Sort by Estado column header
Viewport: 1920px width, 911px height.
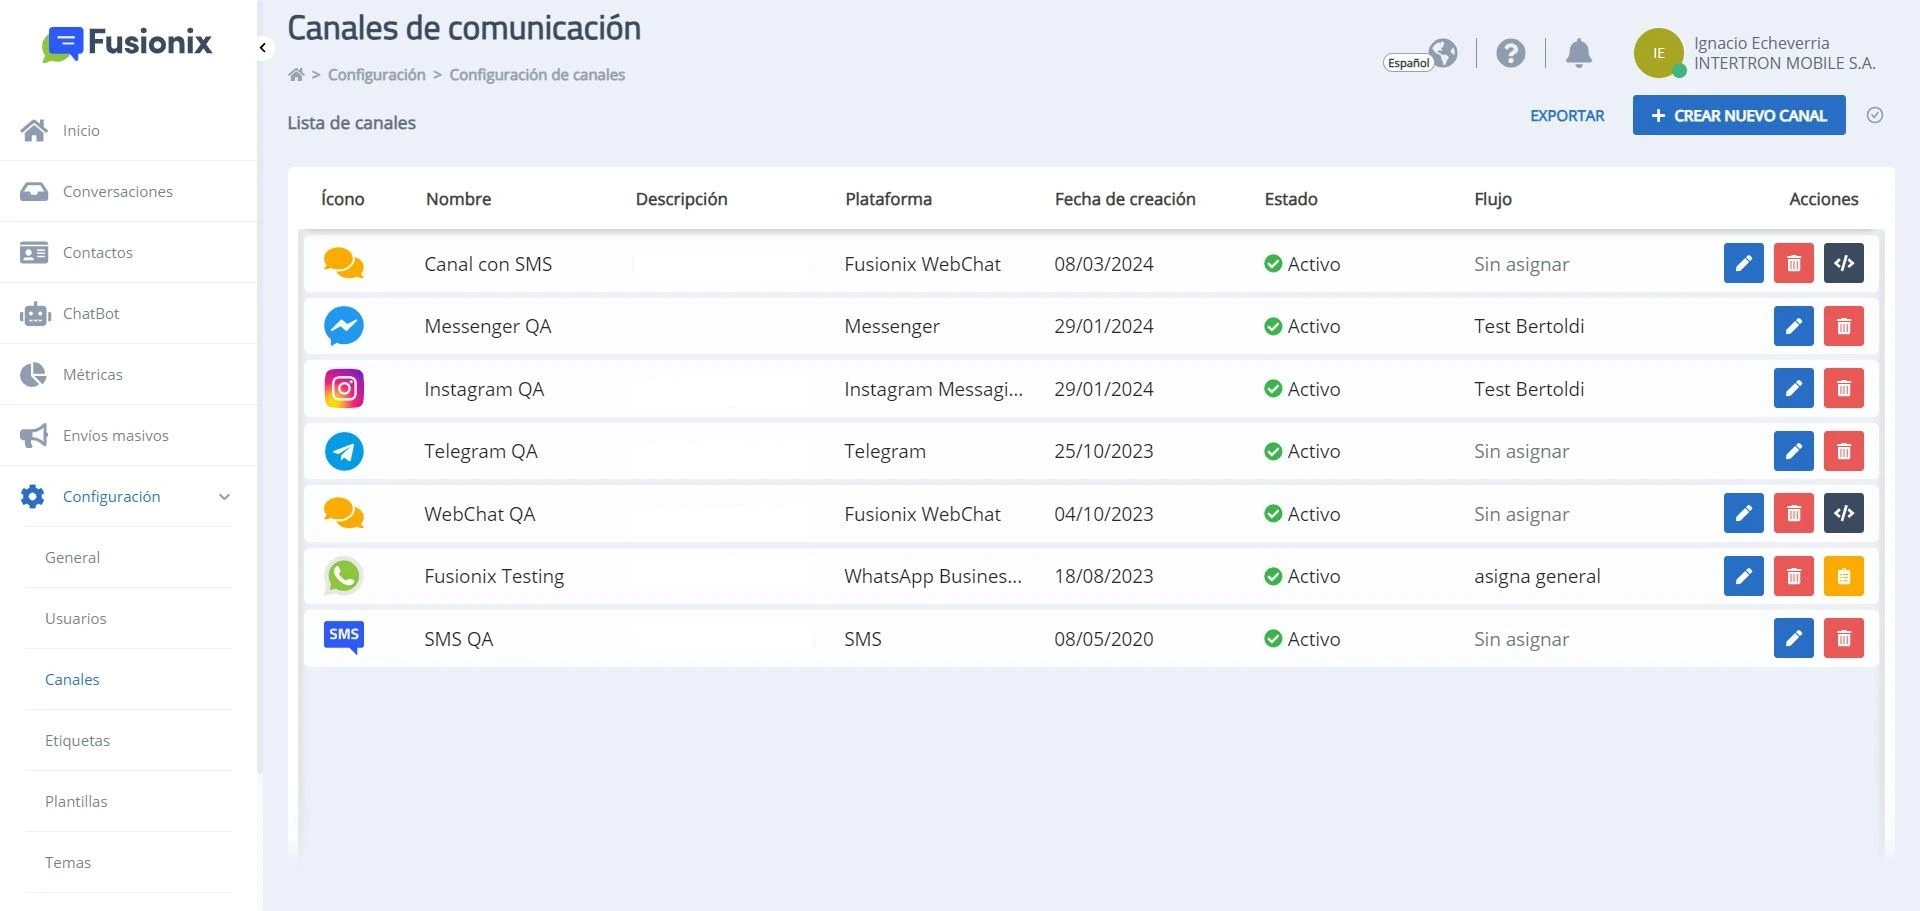(x=1291, y=199)
